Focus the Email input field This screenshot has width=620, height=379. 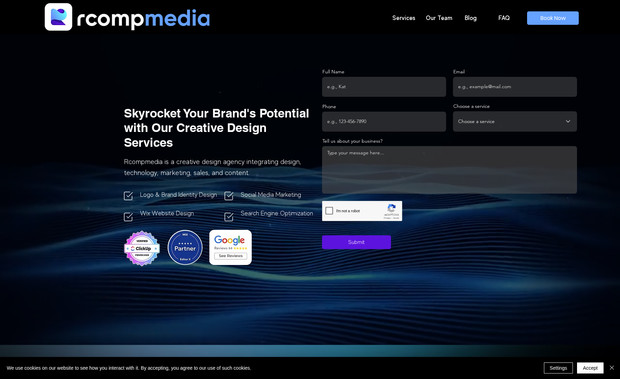514,87
